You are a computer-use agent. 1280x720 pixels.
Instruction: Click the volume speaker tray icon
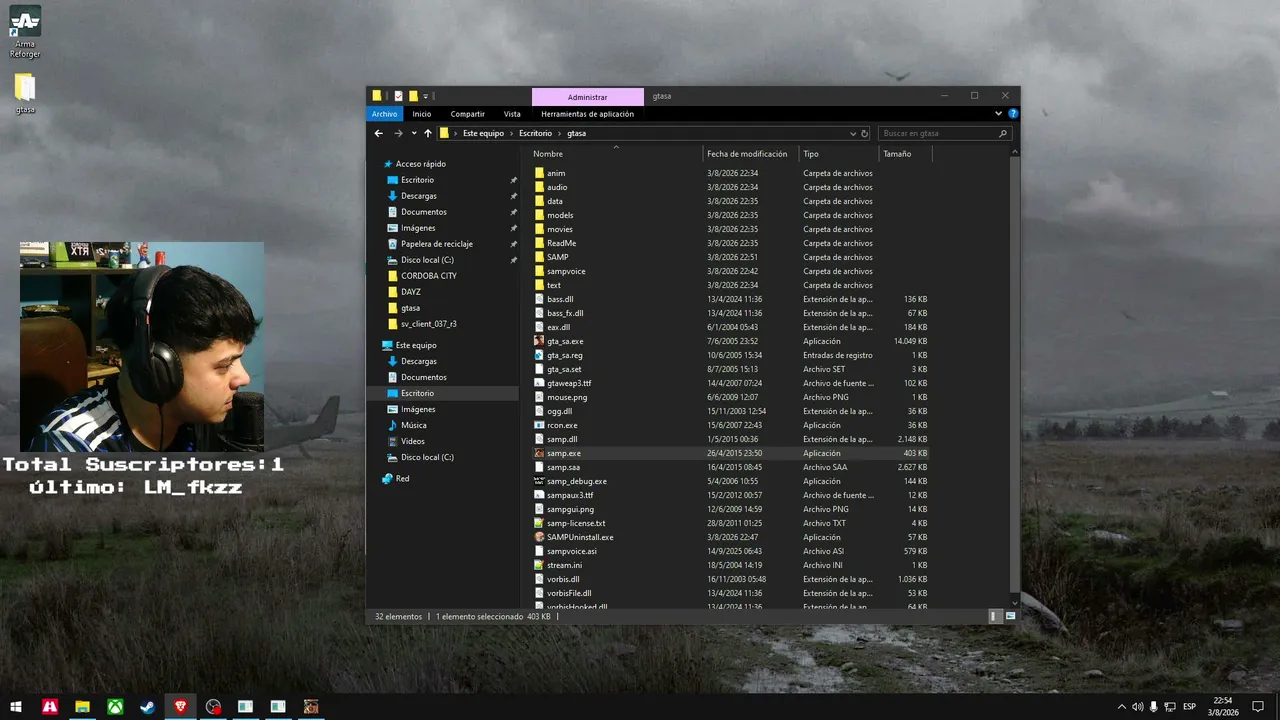pyautogui.click(x=1137, y=706)
